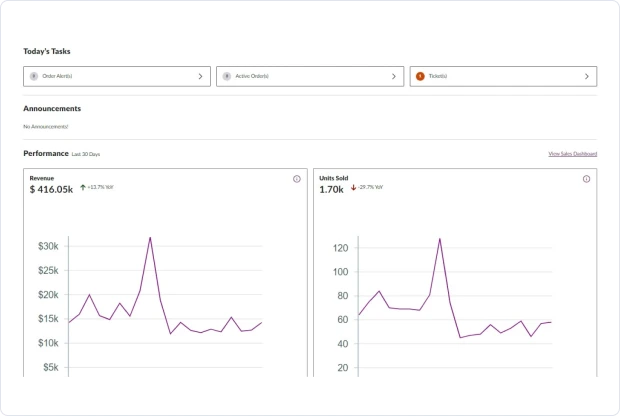Click the $ 416.05k revenue value
Image resolution: width=620 pixels, height=416 pixels.
(51, 189)
